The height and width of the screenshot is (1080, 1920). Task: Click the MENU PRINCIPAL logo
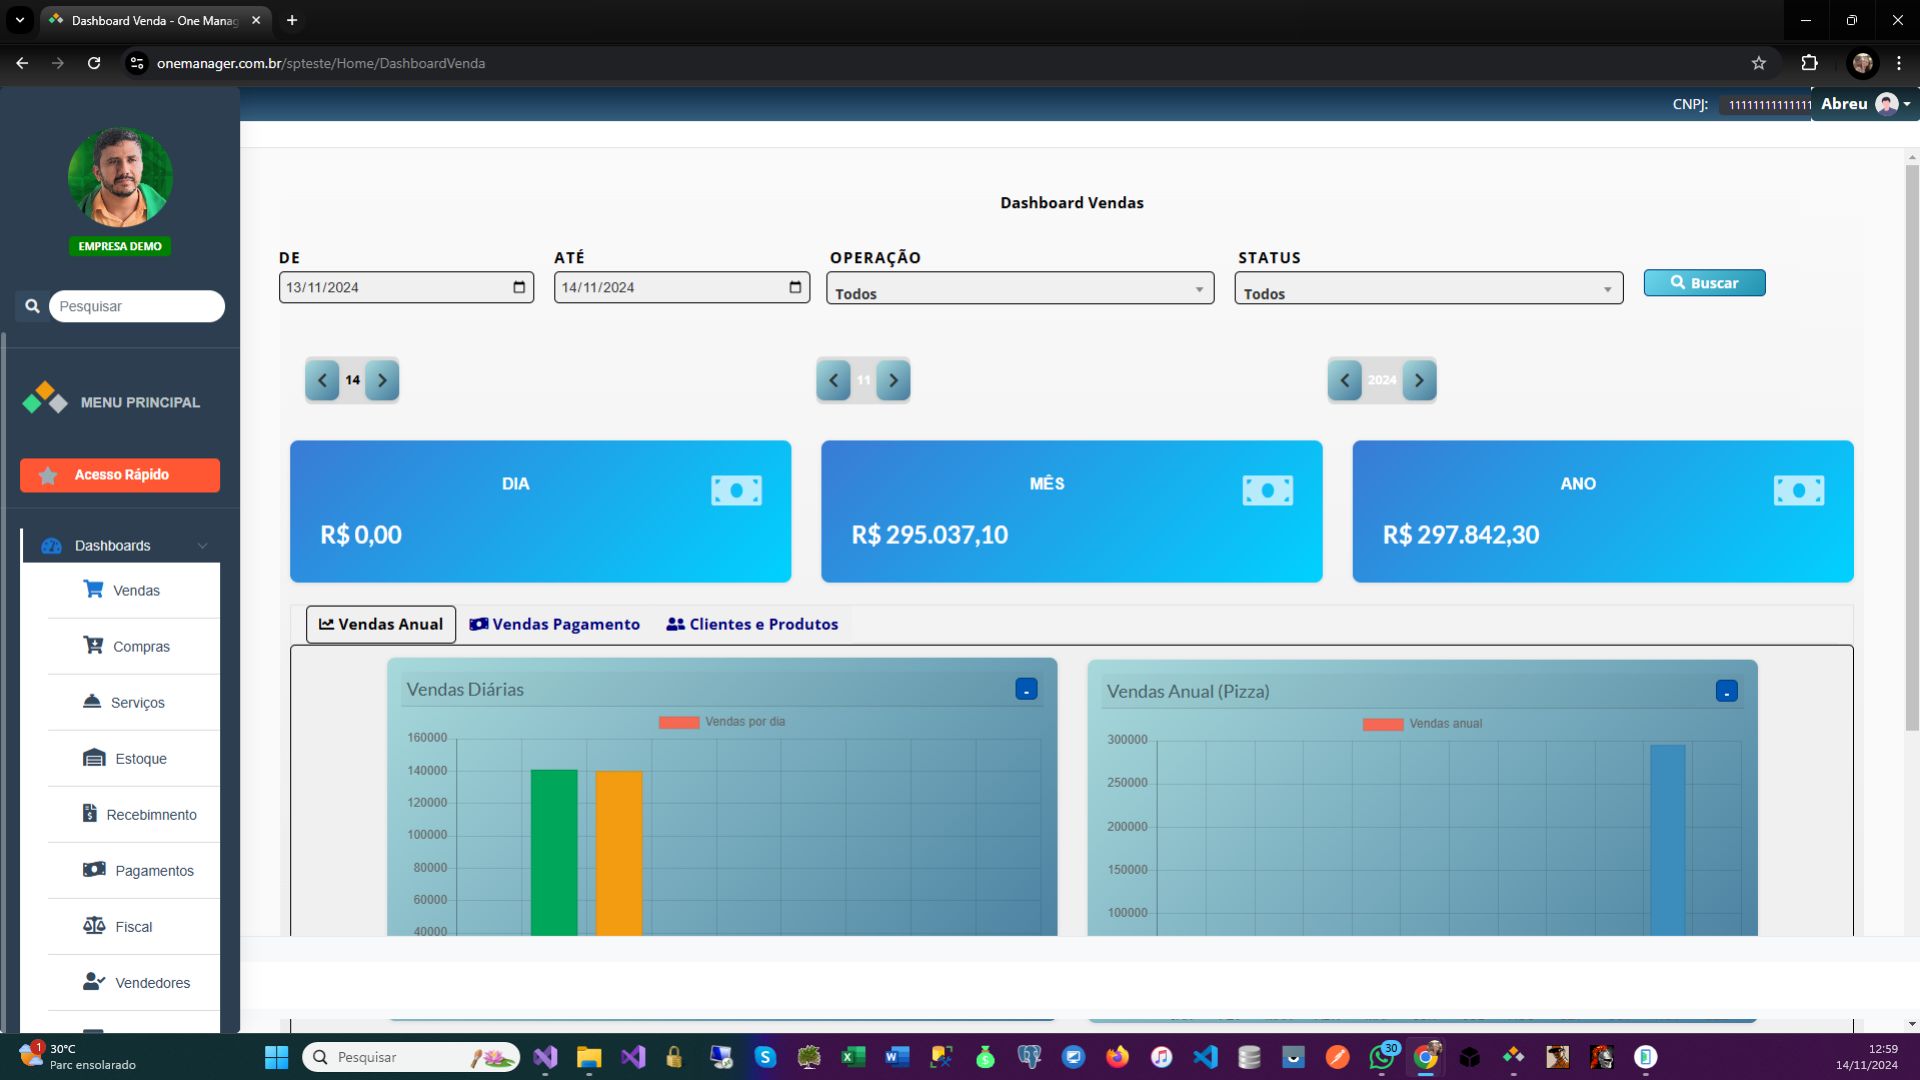[x=45, y=398]
